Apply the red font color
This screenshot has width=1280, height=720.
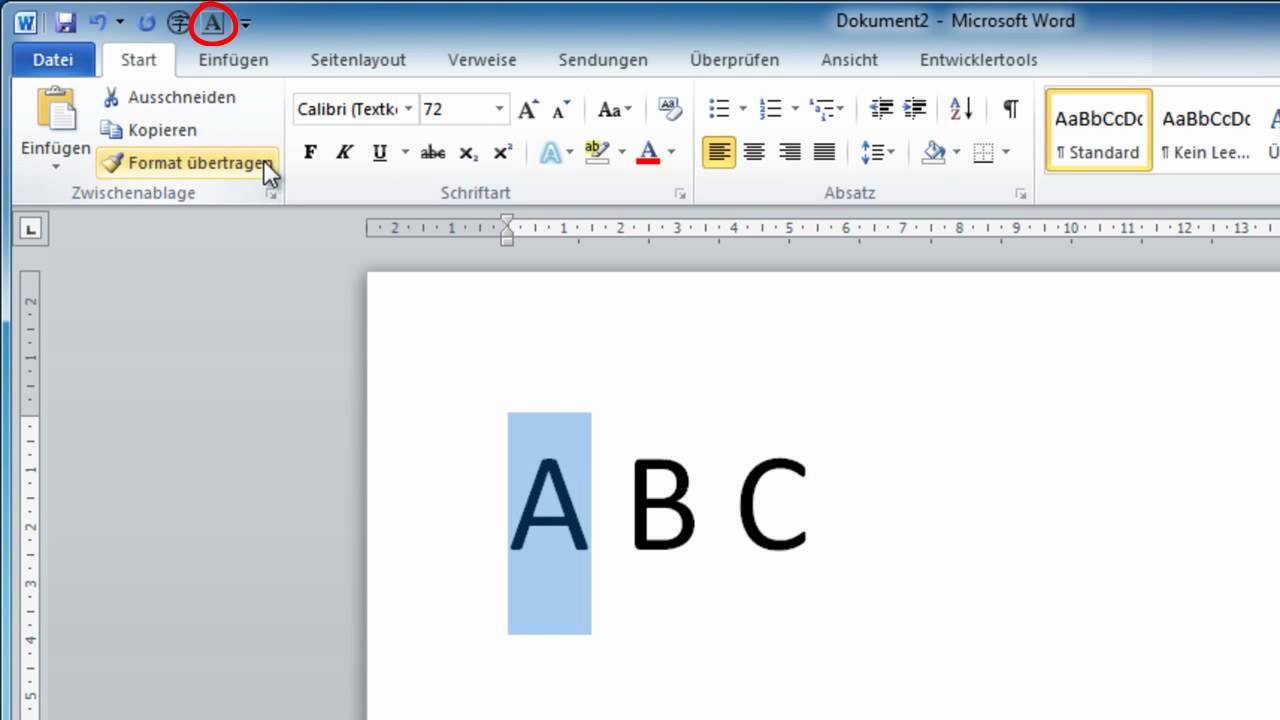click(x=648, y=152)
